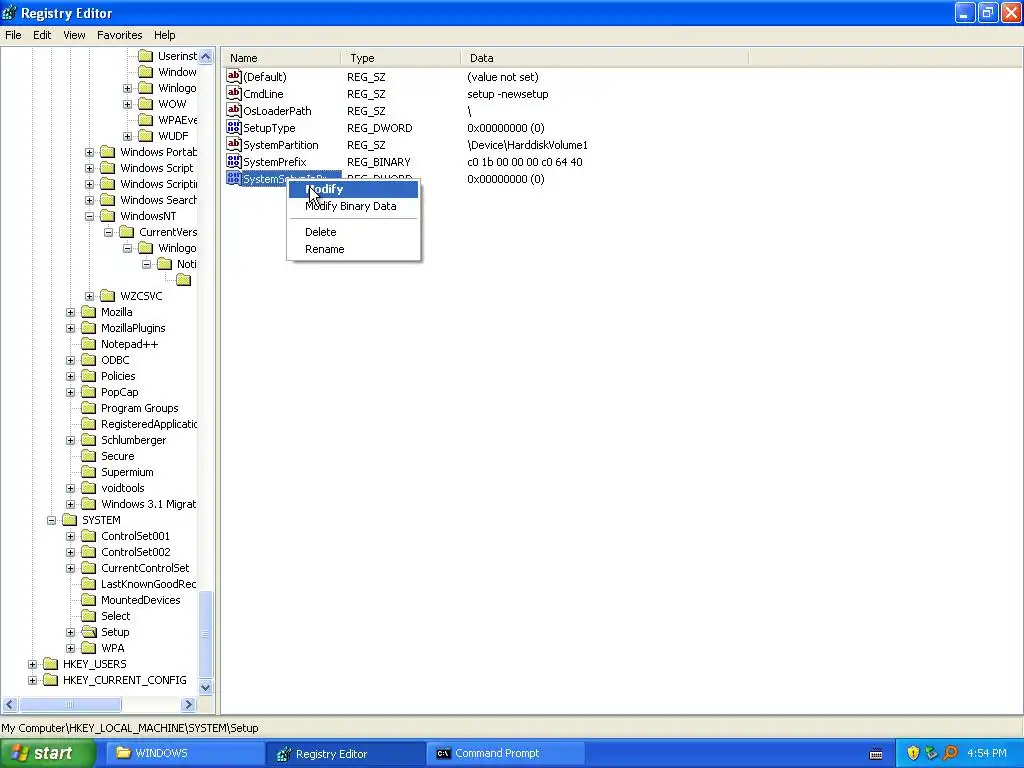
Task: Open the CmdLine string value icon
Action: tap(234, 93)
